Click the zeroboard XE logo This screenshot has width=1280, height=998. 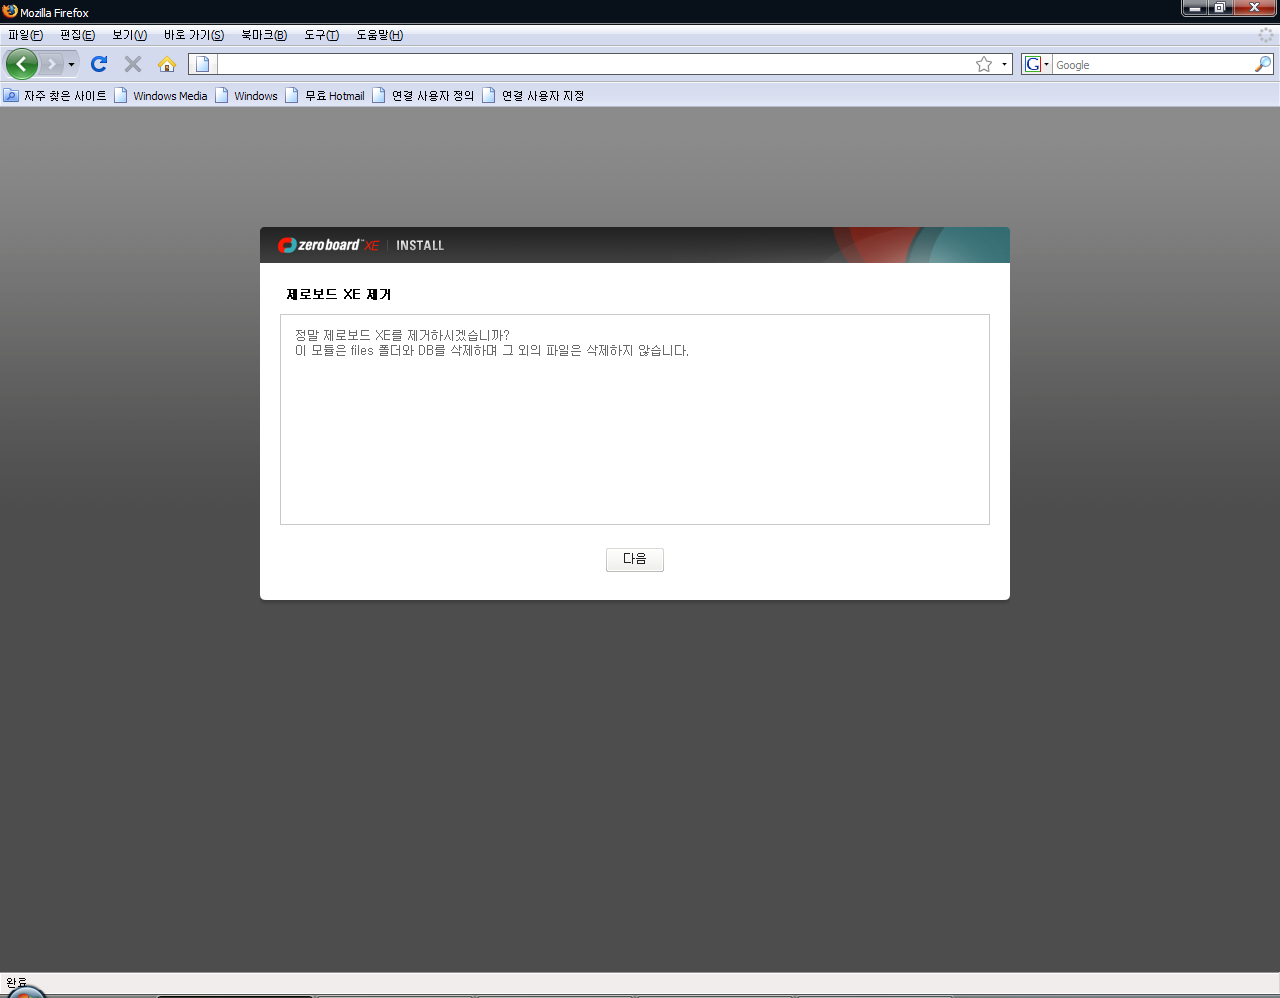[328, 245]
